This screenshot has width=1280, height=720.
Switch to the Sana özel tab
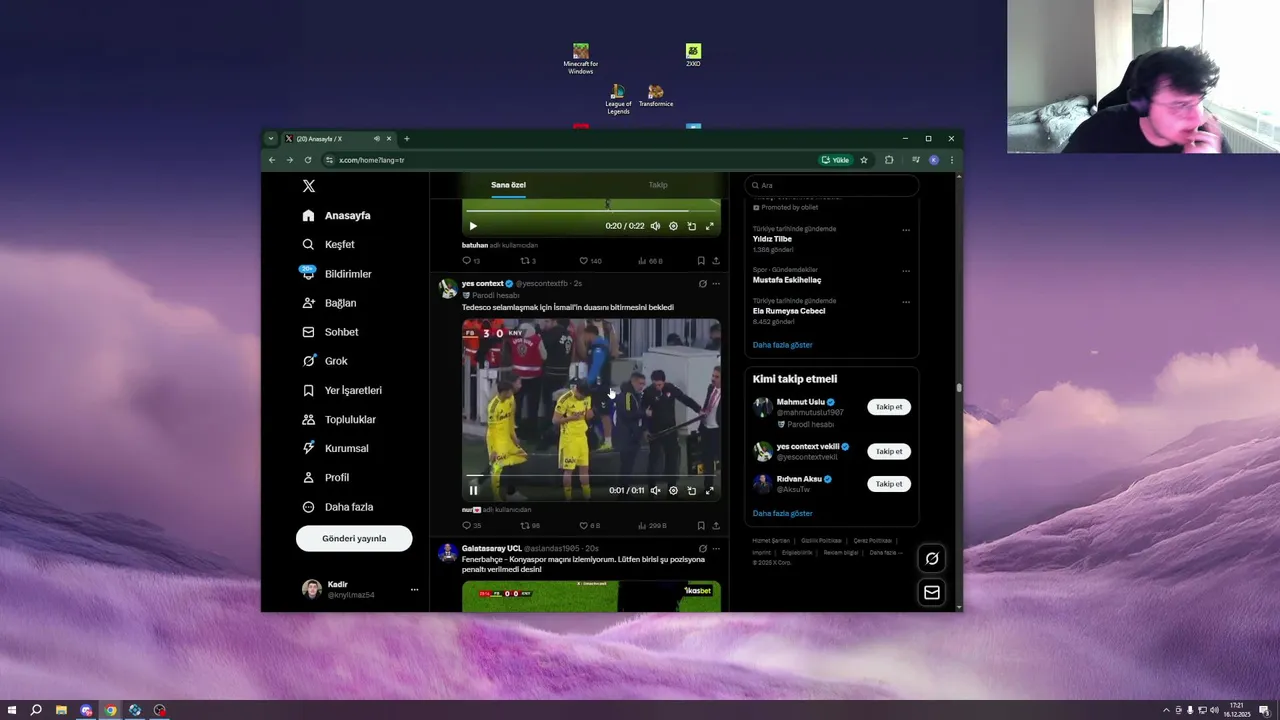508,185
